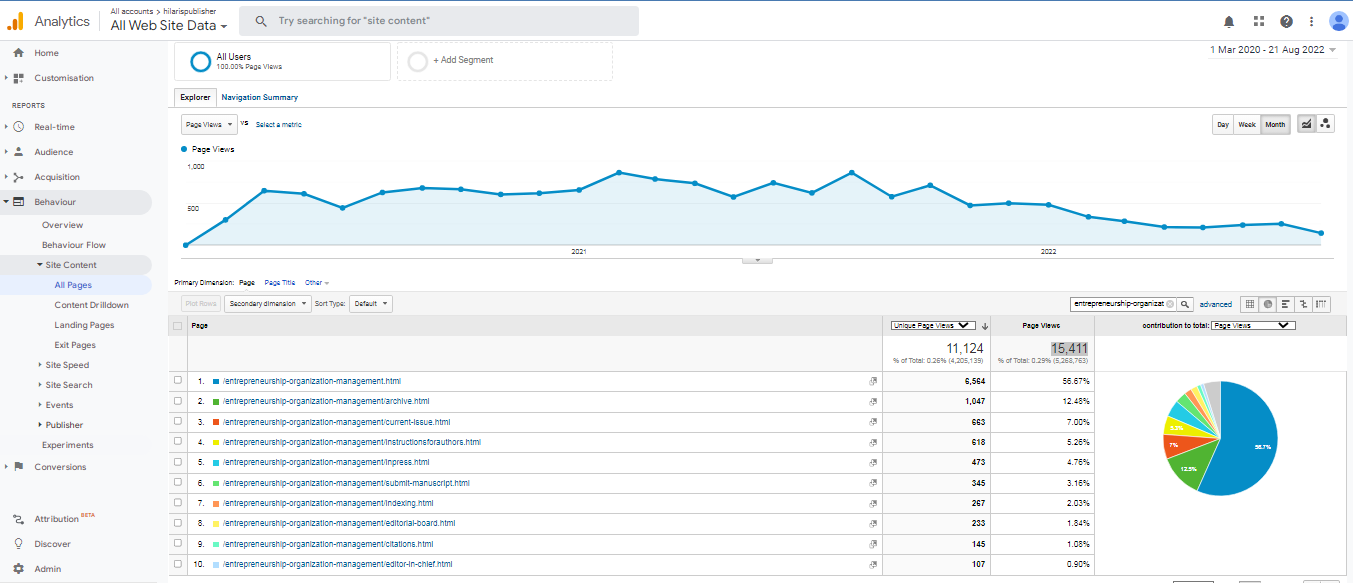Open the notifications bell
This screenshot has width=1353, height=583.
point(1229,21)
